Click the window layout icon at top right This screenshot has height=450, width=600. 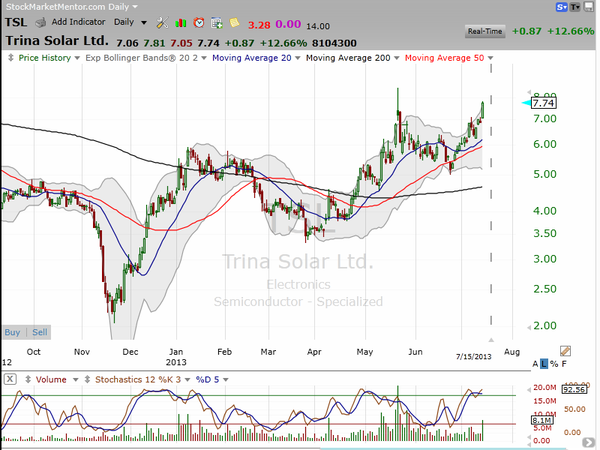tap(589, 7)
